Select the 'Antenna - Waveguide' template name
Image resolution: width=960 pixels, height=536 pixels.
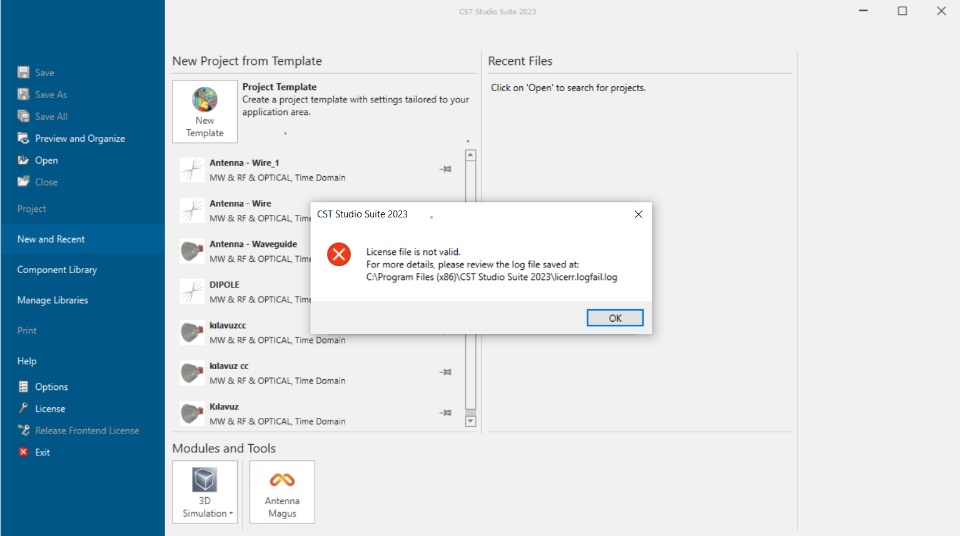point(253,244)
